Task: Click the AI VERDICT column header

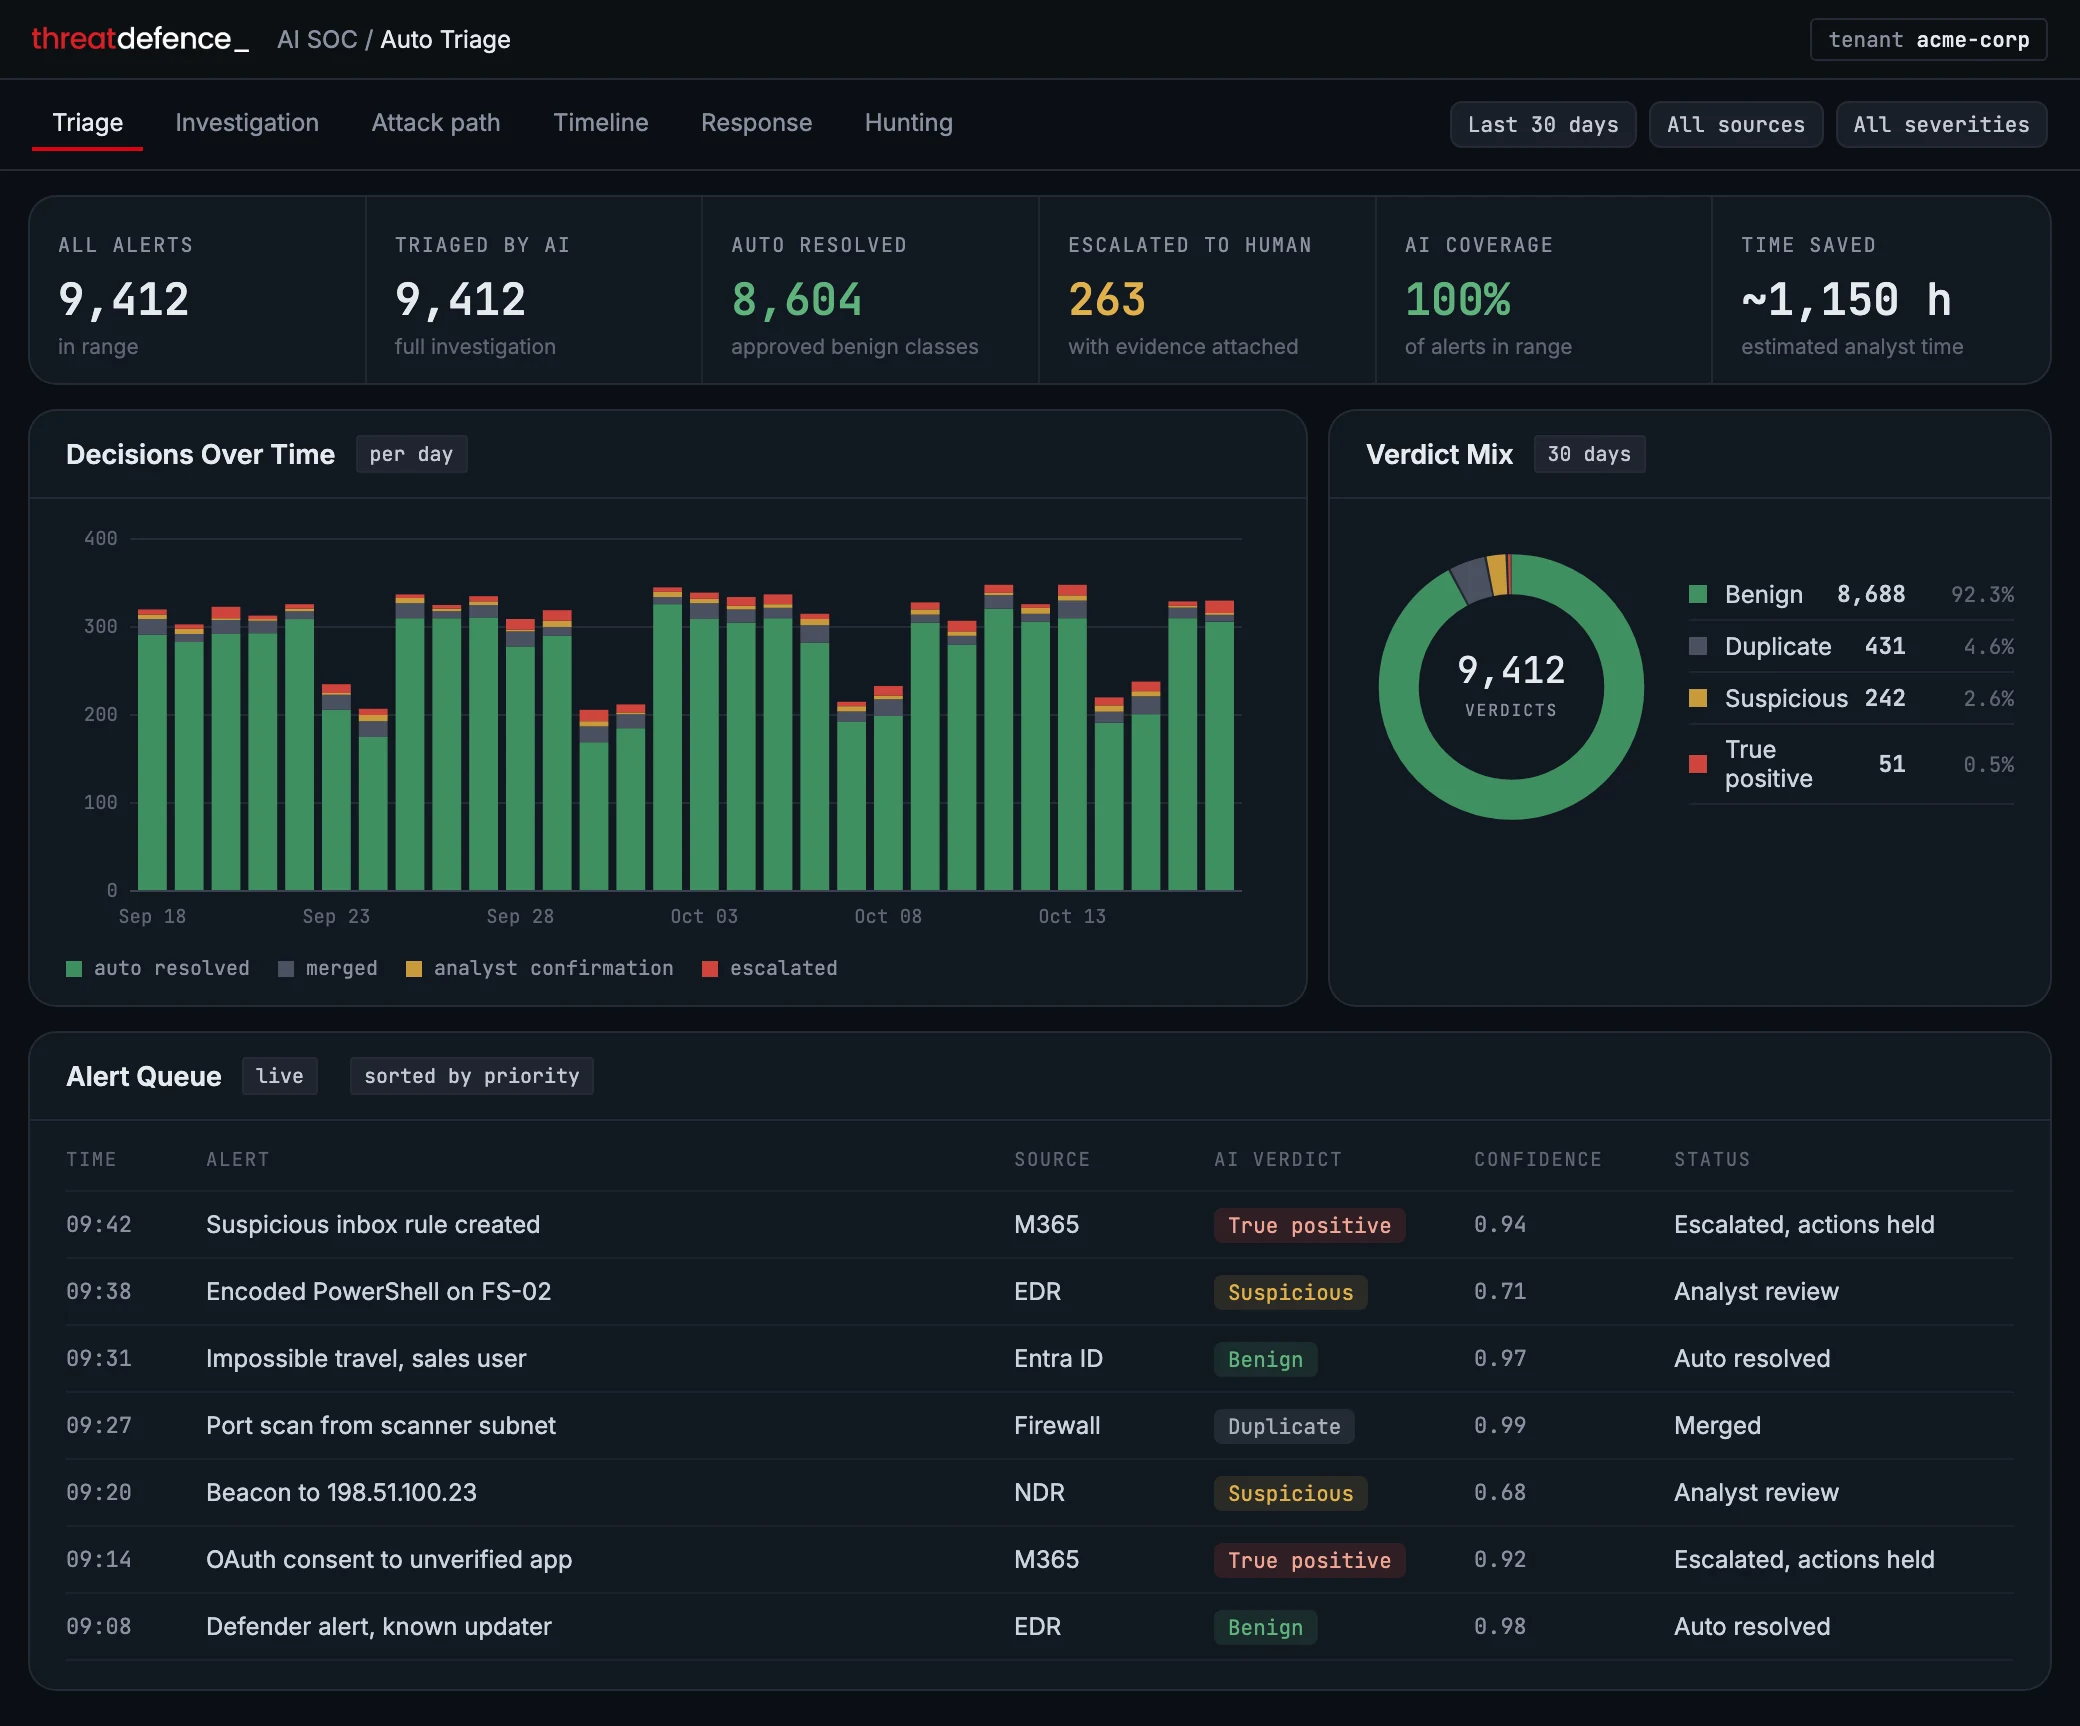Action: coord(1278,1160)
